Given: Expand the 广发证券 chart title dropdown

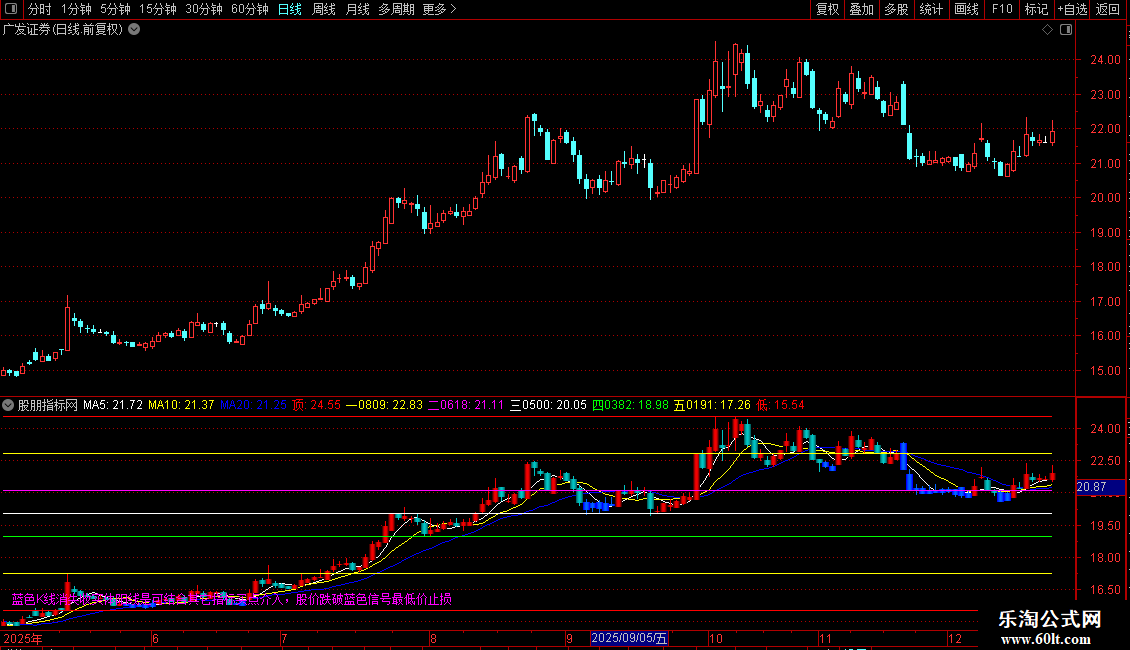Looking at the screenshot, I should point(134,30).
